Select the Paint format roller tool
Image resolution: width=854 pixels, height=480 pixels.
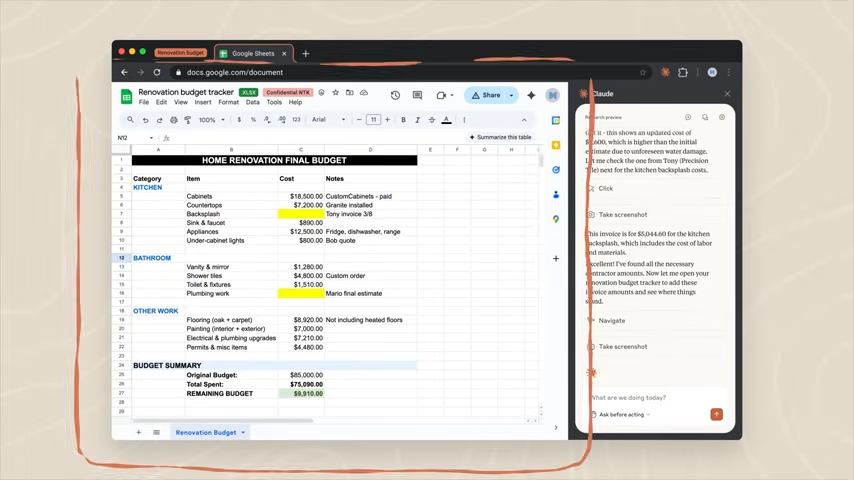[187, 120]
